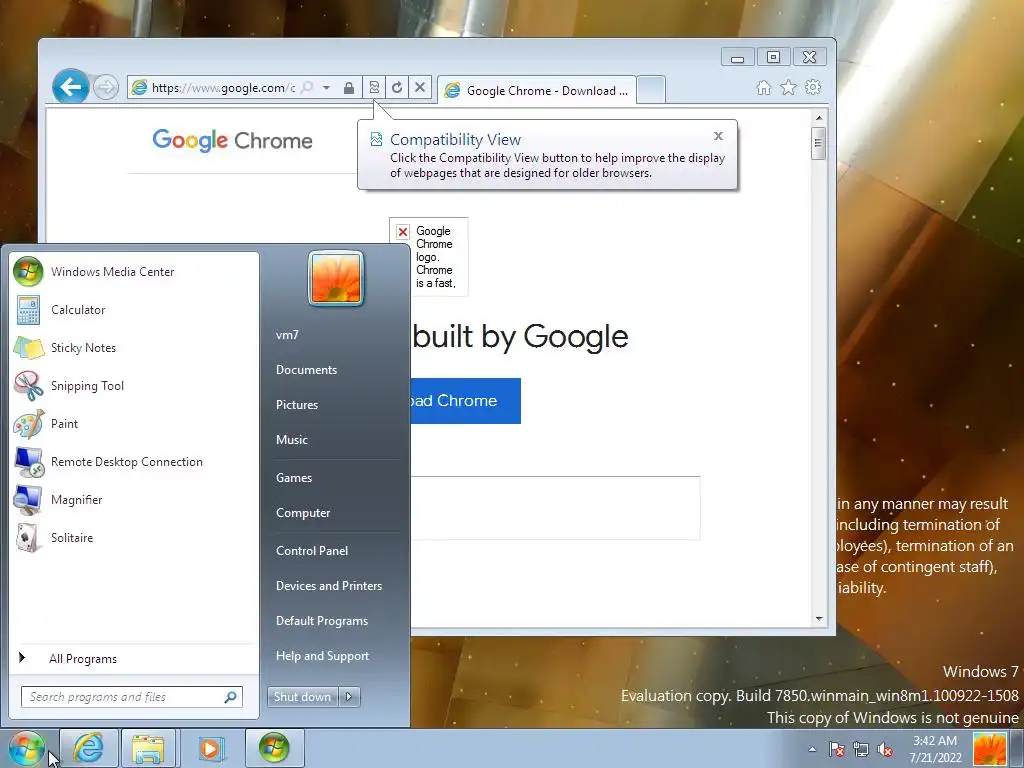
Task: Open Documents from the Start menu
Action: (336, 370)
